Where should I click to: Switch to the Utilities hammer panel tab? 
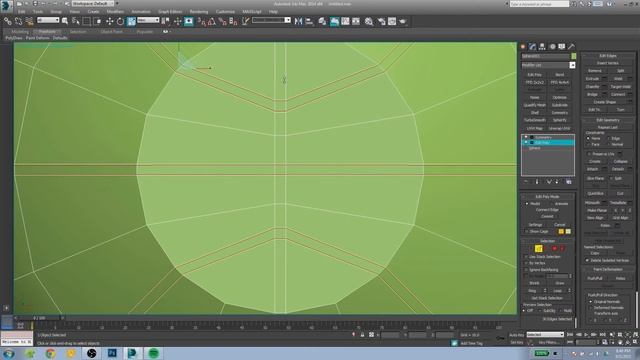coord(571,47)
